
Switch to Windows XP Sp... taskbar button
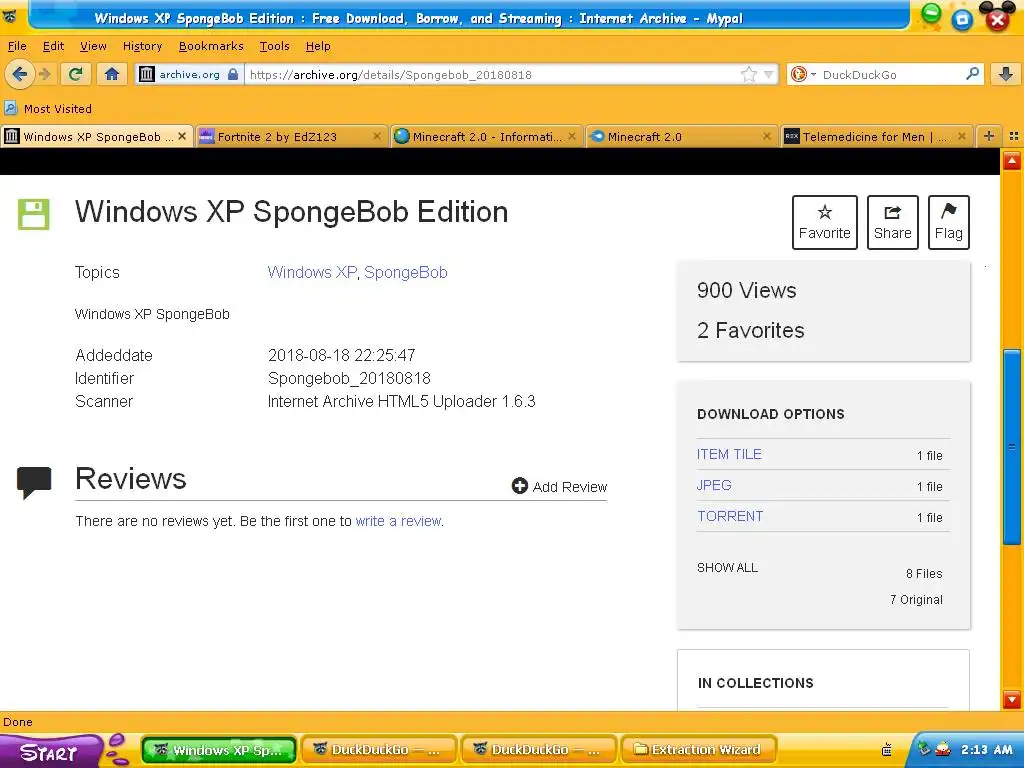coord(219,750)
